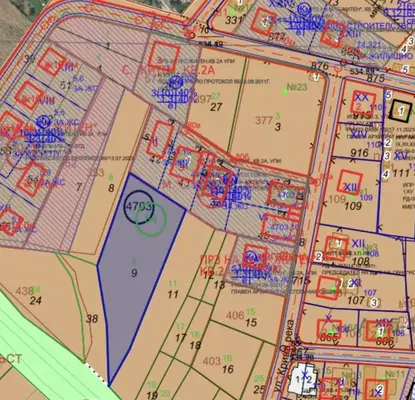This screenshot has width=415, height=400.
Task: Select parcel number 27
Action: [x=216, y=107]
